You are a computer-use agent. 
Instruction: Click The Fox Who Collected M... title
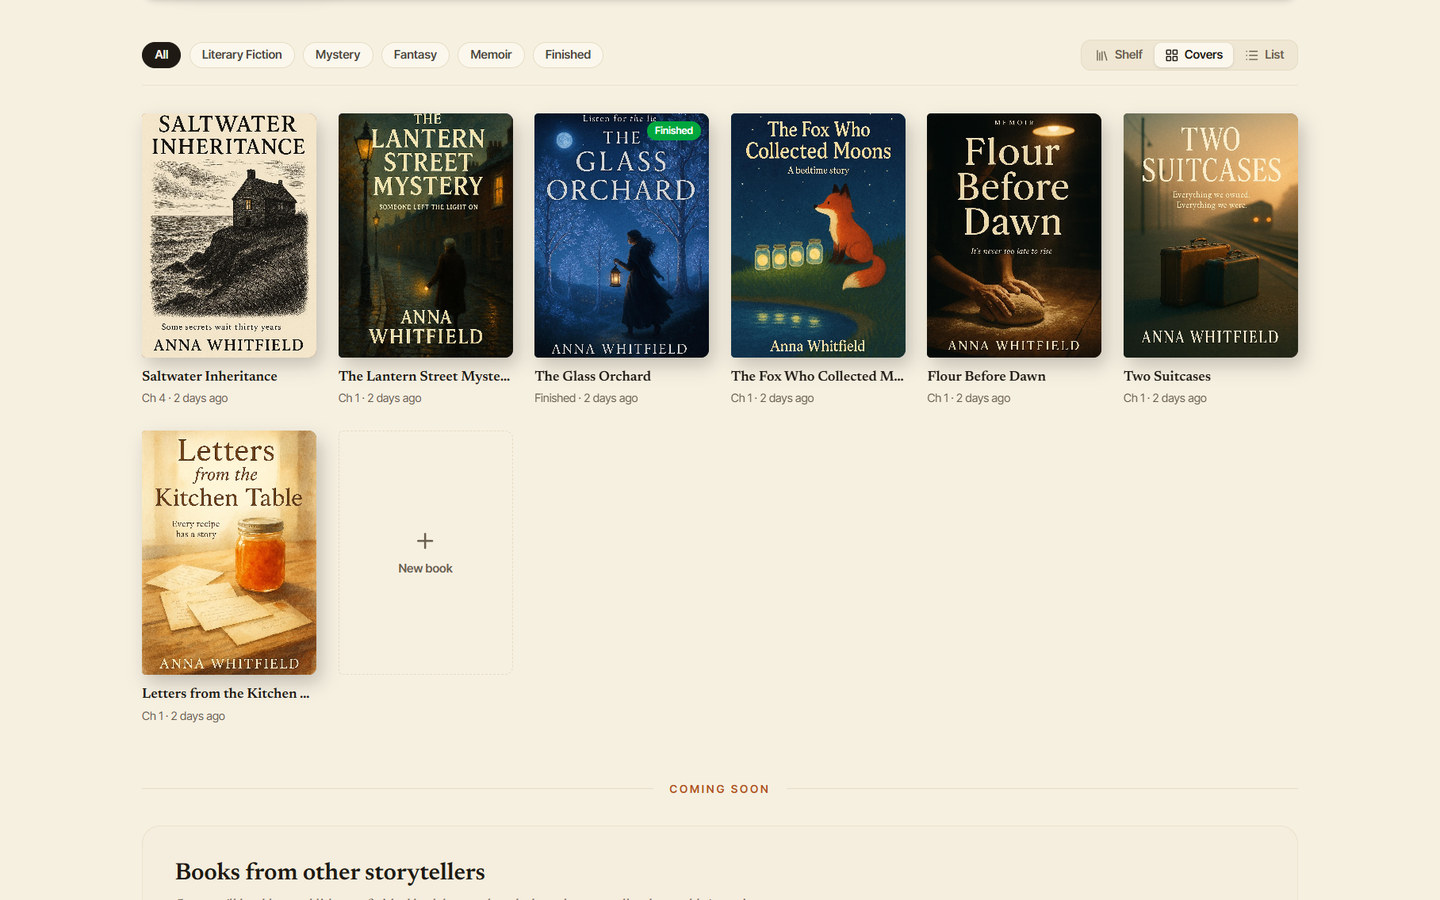(x=817, y=376)
